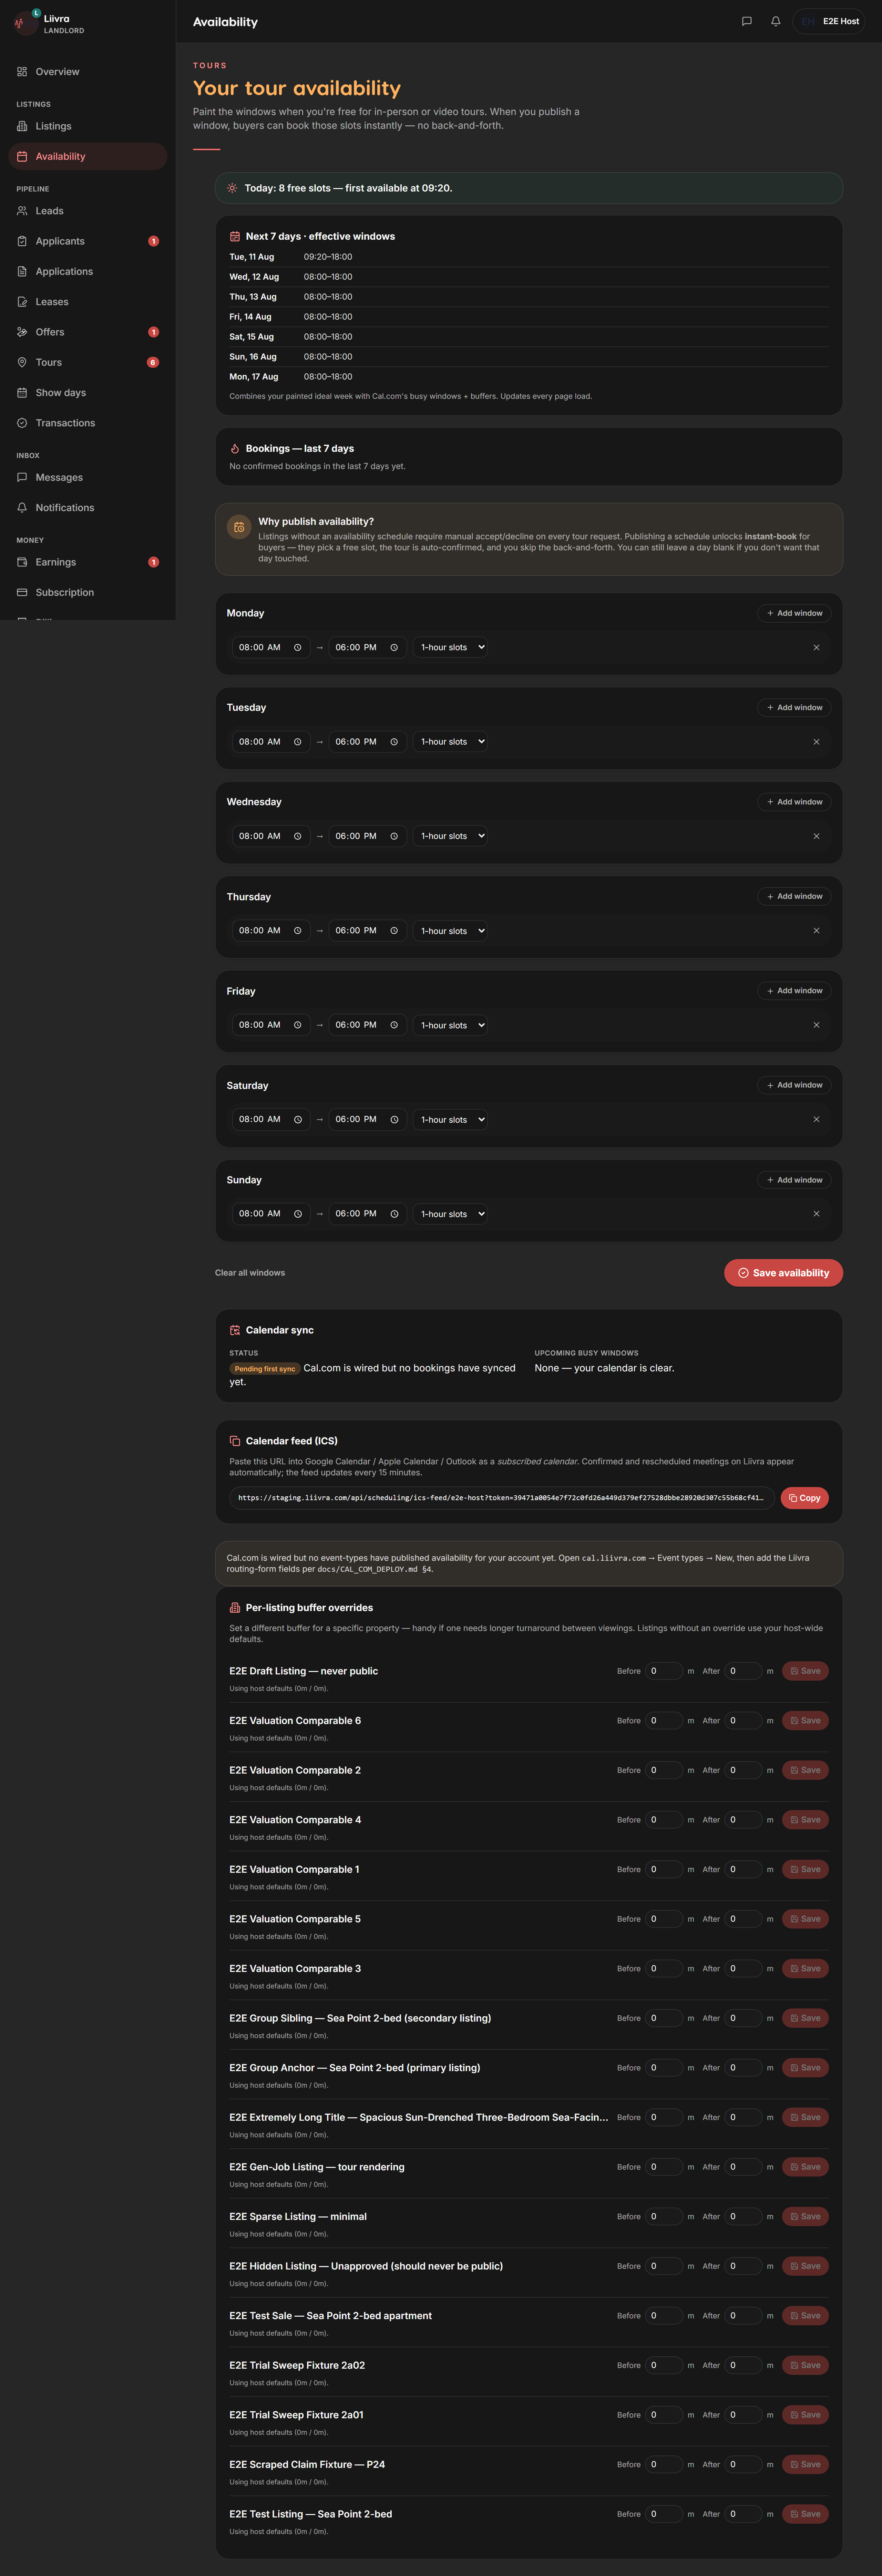Open Earnings in sidebar
This screenshot has width=882, height=2576.
pyautogui.click(x=88, y=562)
